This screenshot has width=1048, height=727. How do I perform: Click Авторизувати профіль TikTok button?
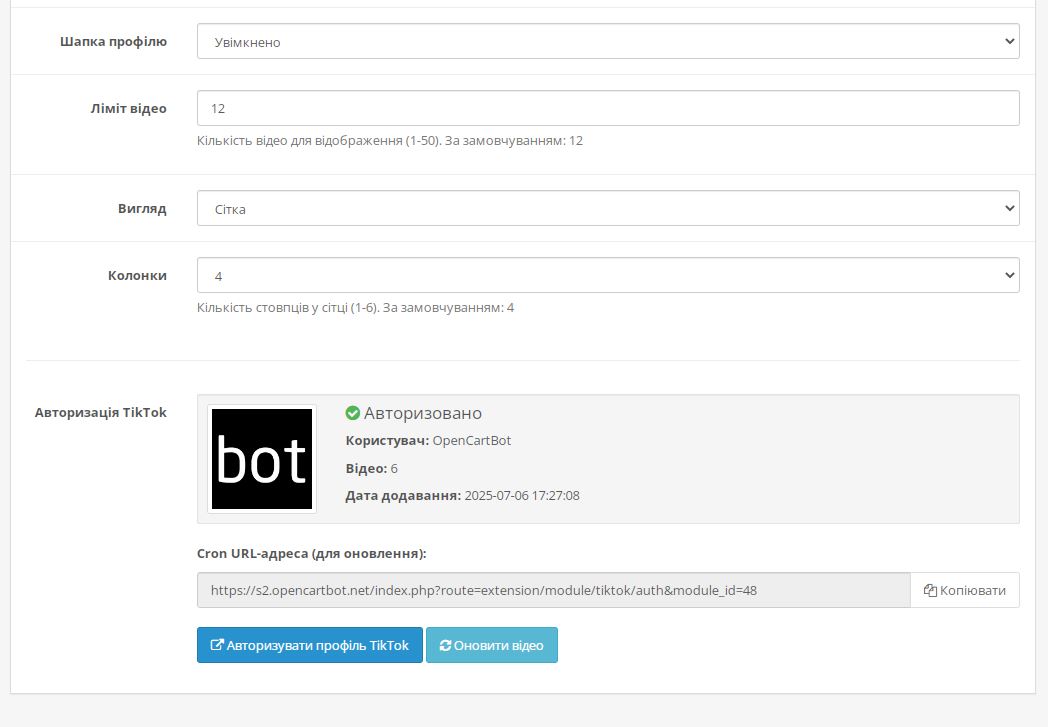(309, 645)
